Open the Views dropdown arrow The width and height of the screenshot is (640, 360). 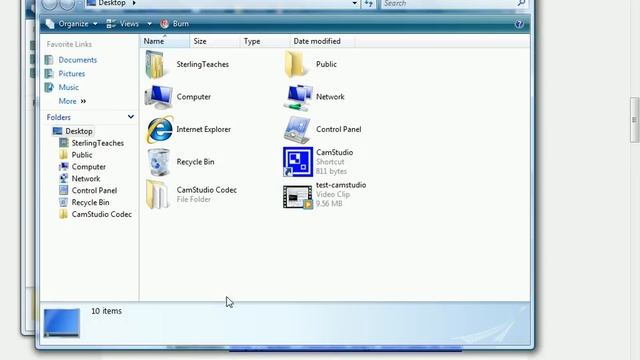coord(149,24)
